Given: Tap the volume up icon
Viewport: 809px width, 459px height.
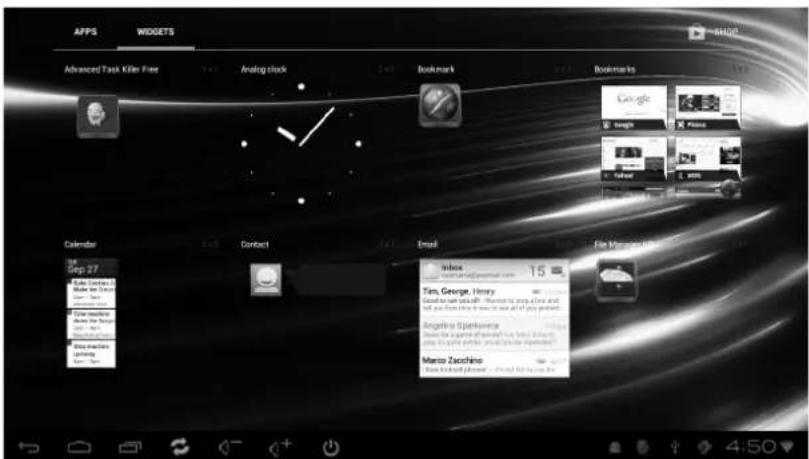Looking at the screenshot, I should (280, 447).
